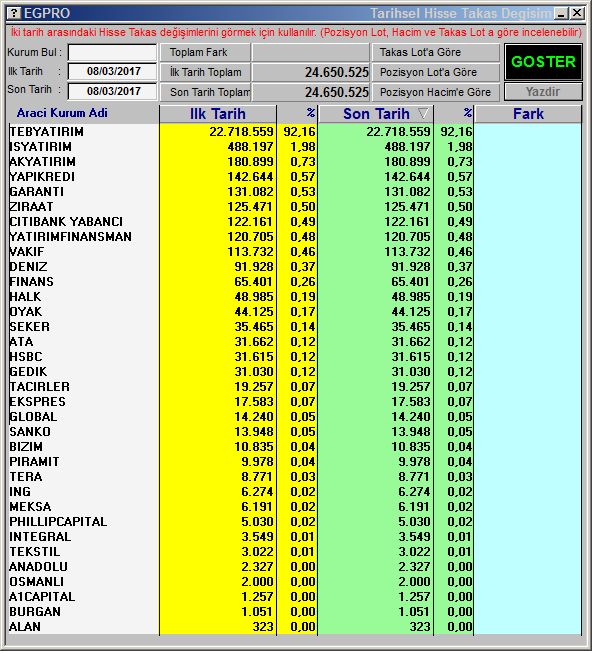Image resolution: width=592 pixels, height=651 pixels.
Task: Select Pozisyon Hacim'e Göre option
Action: pos(435,92)
